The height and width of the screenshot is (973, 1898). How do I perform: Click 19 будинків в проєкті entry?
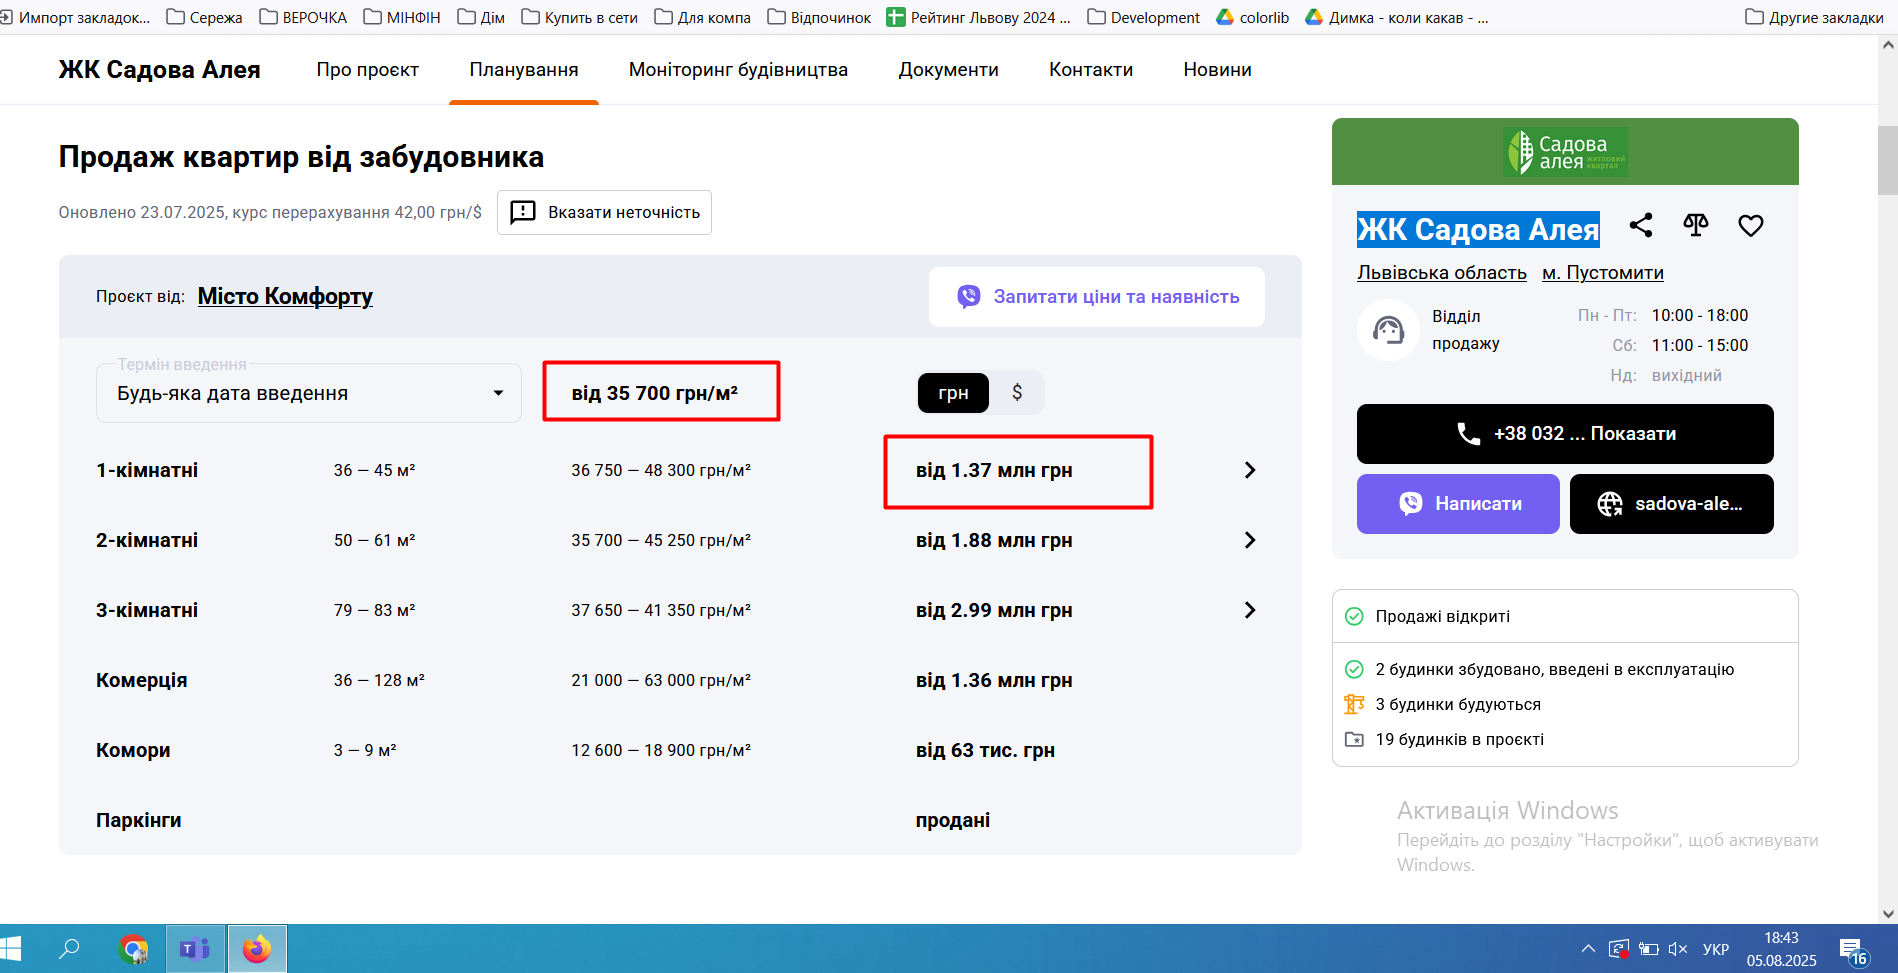[1460, 739]
